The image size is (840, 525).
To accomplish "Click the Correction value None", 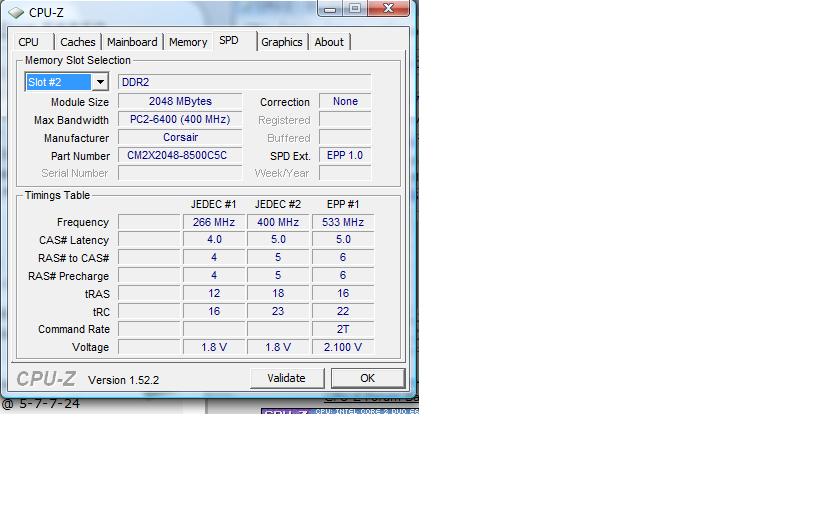I will pos(345,101).
